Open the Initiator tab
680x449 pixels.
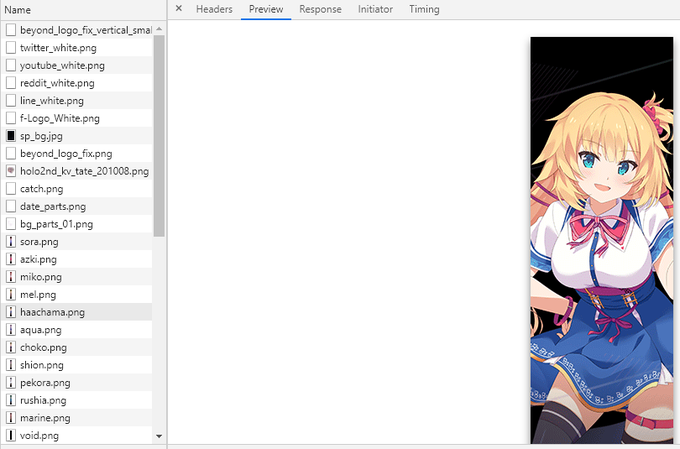(375, 9)
